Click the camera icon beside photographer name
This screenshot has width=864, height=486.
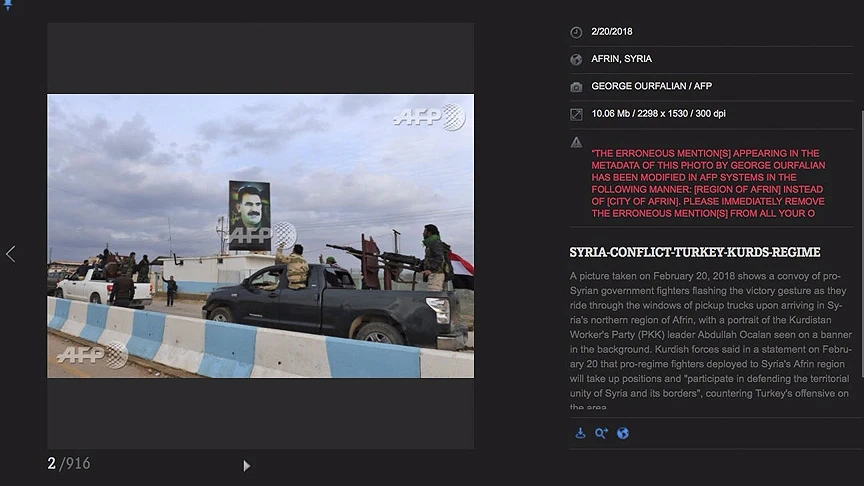[576, 87]
